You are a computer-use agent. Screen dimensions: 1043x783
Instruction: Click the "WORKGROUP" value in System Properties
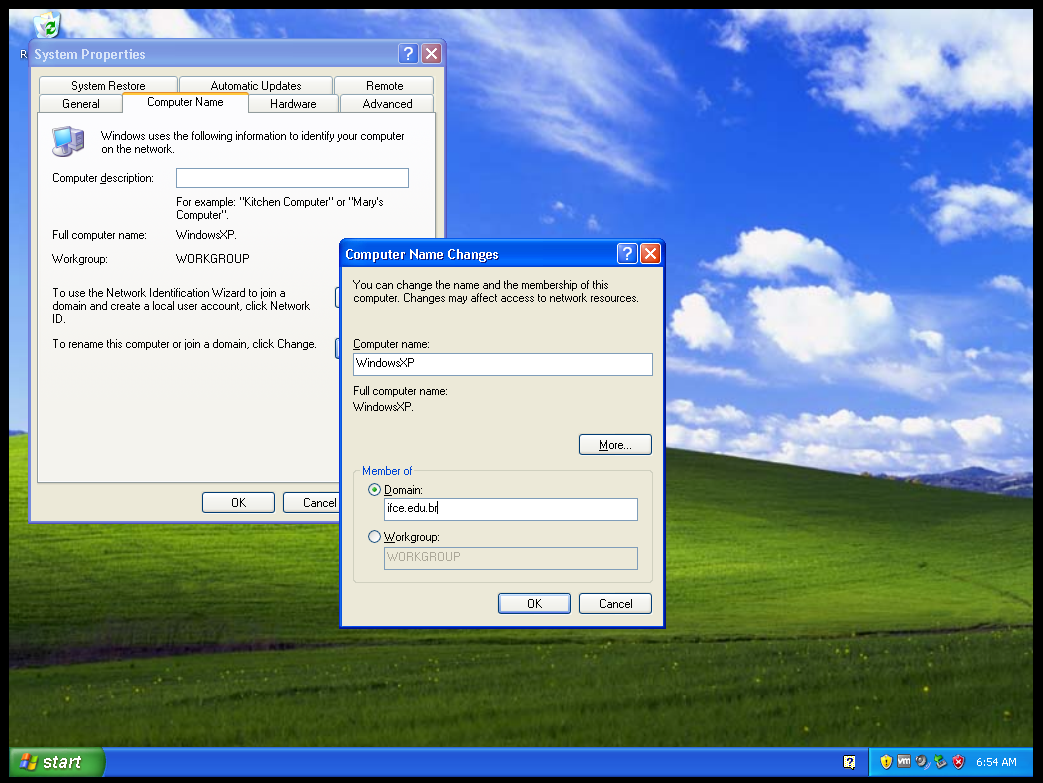[213, 259]
